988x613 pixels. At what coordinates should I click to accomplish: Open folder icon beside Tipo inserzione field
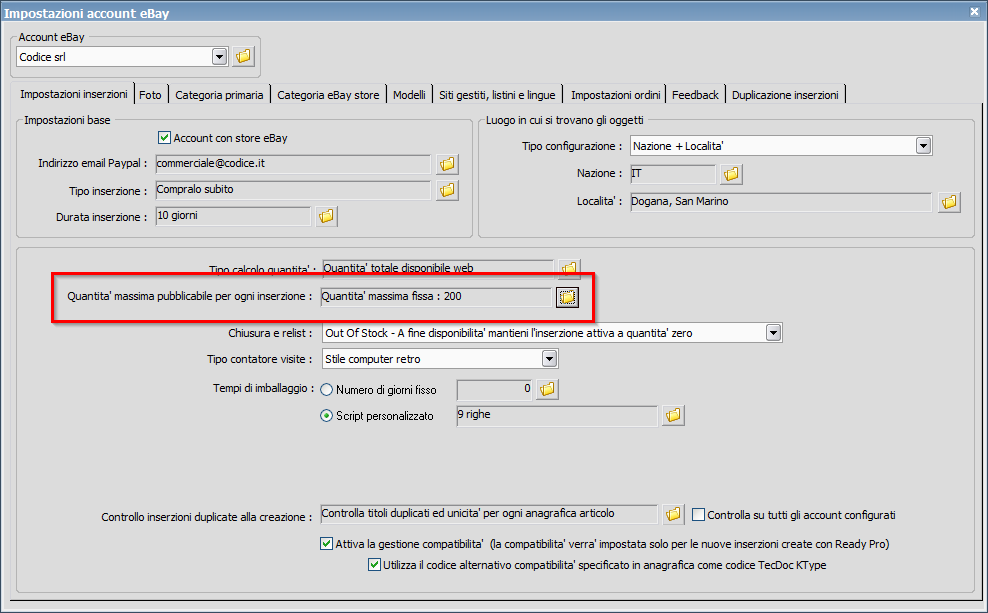[x=447, y=190]
